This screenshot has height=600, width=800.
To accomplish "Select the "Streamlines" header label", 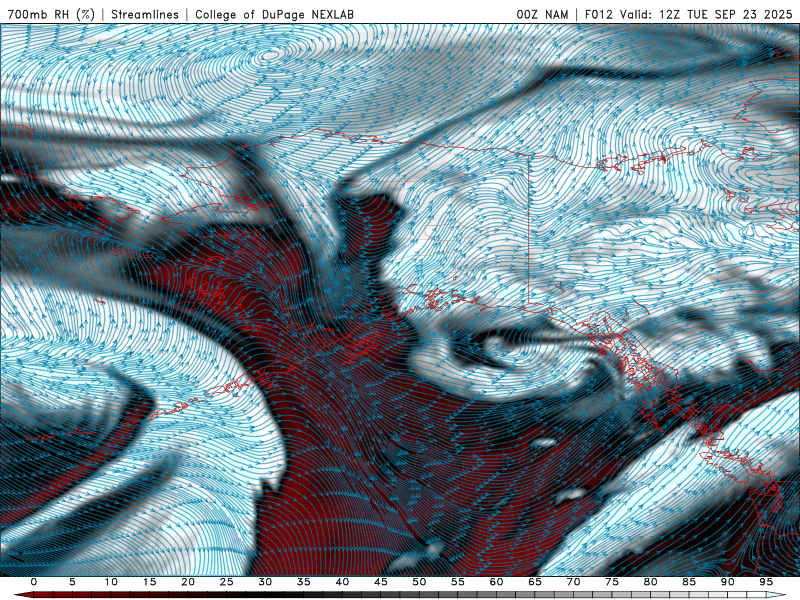I will [145, 15].
